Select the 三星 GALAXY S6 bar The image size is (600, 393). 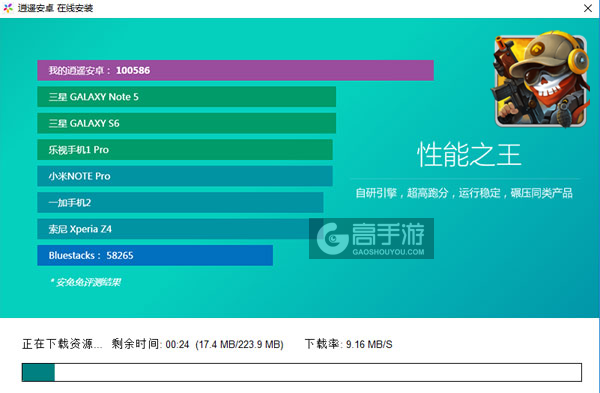coord(186,123)
